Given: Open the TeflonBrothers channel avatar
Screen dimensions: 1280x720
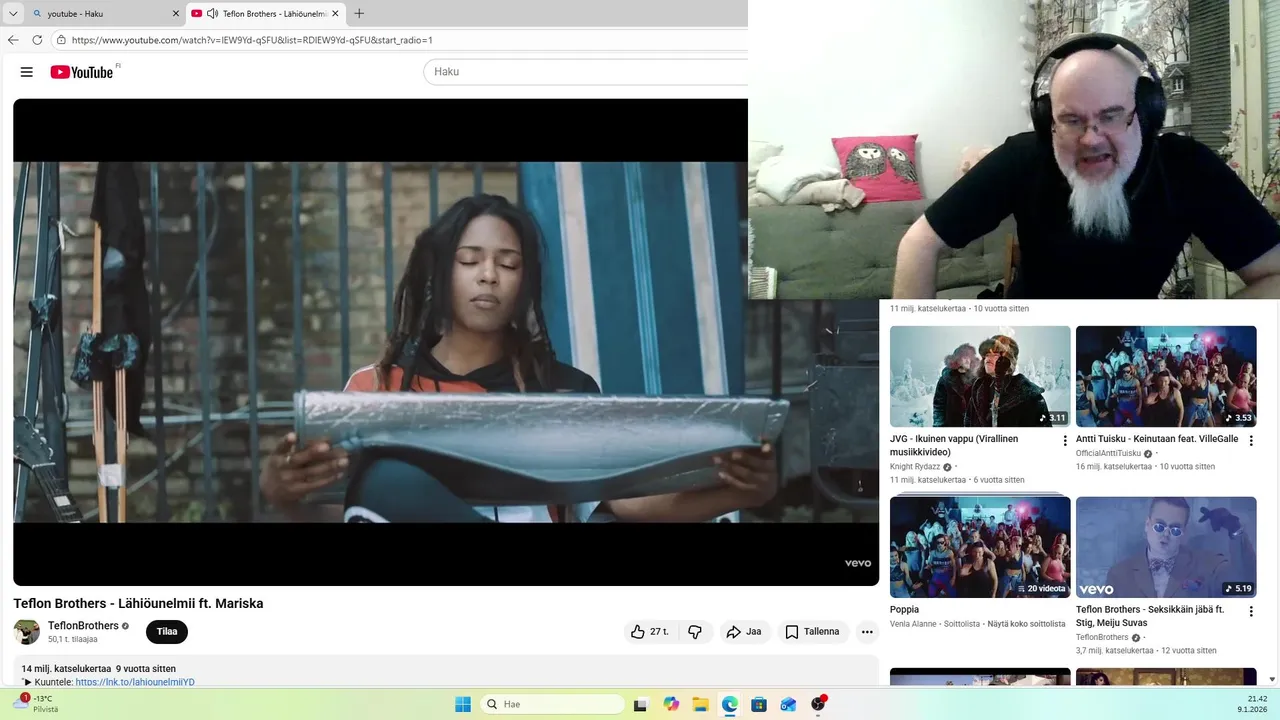Looking at the screenshot, I should click(27, 632).
